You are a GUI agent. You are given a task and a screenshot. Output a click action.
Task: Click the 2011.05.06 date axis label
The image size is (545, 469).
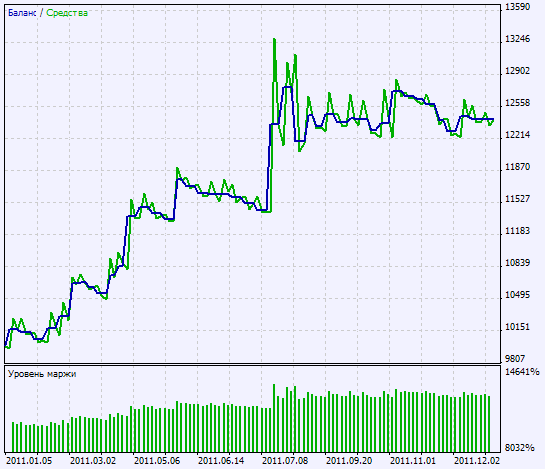pos(157,461)
